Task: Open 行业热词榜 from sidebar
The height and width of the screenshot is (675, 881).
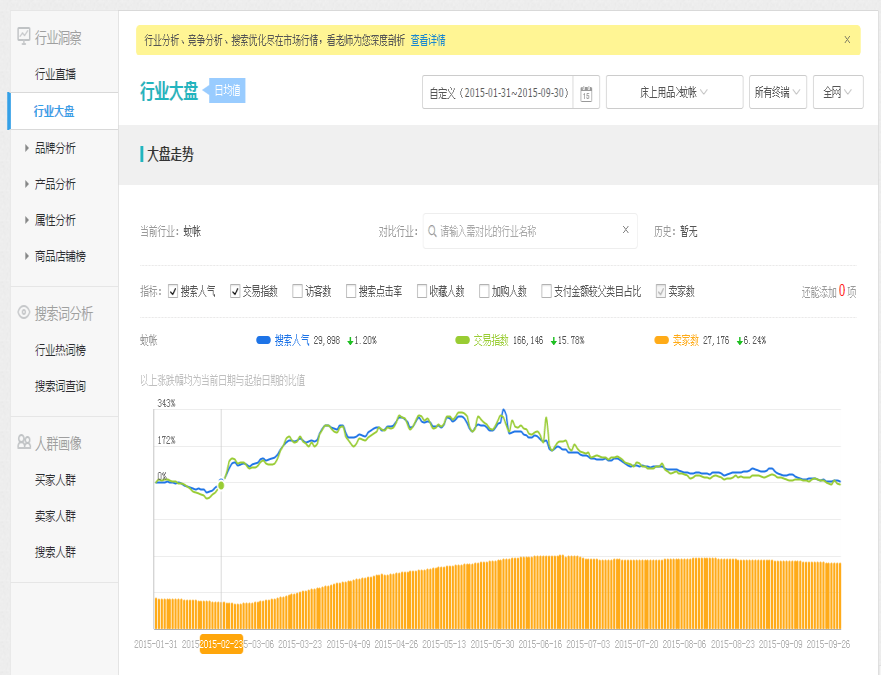Action: click(x=60, y=350)
